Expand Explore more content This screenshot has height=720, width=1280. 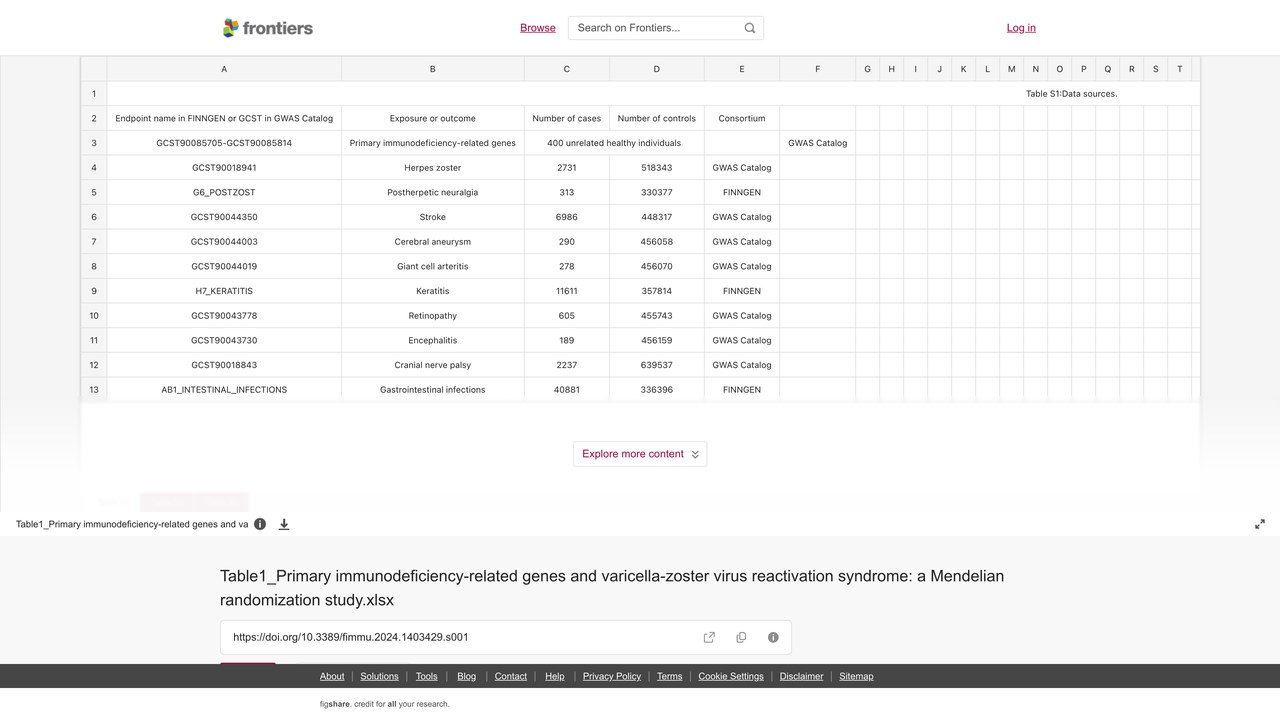[640, 454]
